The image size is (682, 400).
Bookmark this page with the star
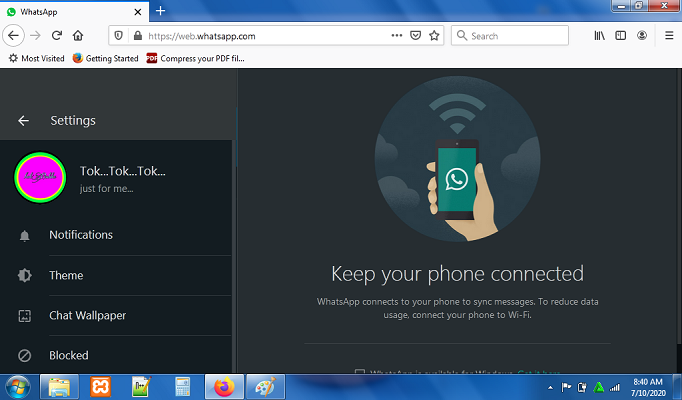click(x=434, y=36)
